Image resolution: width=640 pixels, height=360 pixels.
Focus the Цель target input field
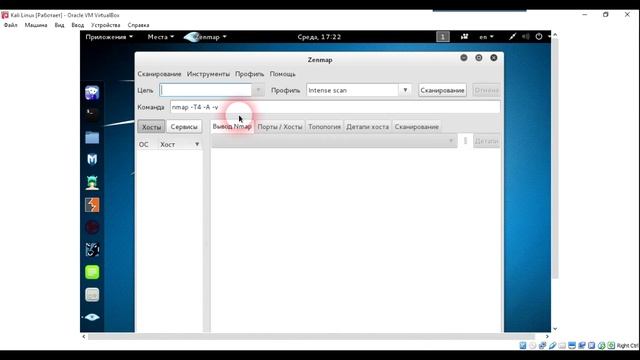[x=206, y=90]
